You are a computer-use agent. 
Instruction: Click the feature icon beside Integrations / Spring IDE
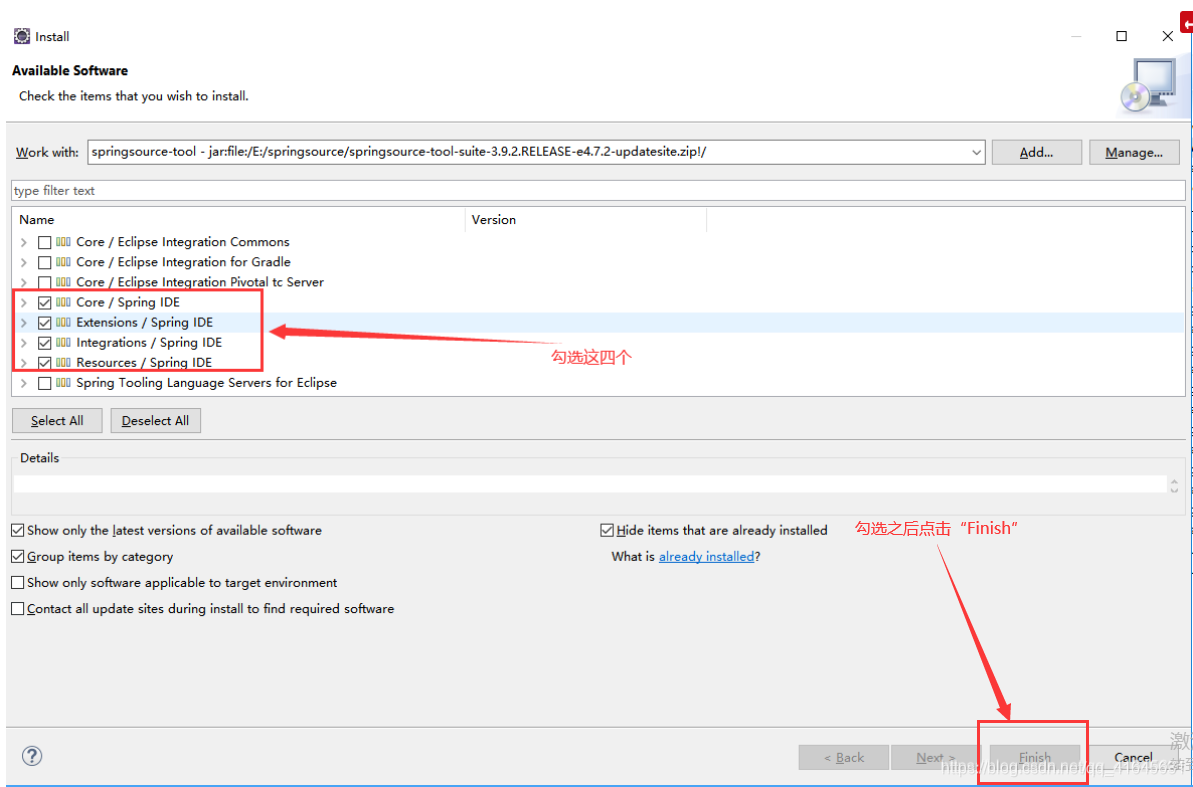(63, 342)
